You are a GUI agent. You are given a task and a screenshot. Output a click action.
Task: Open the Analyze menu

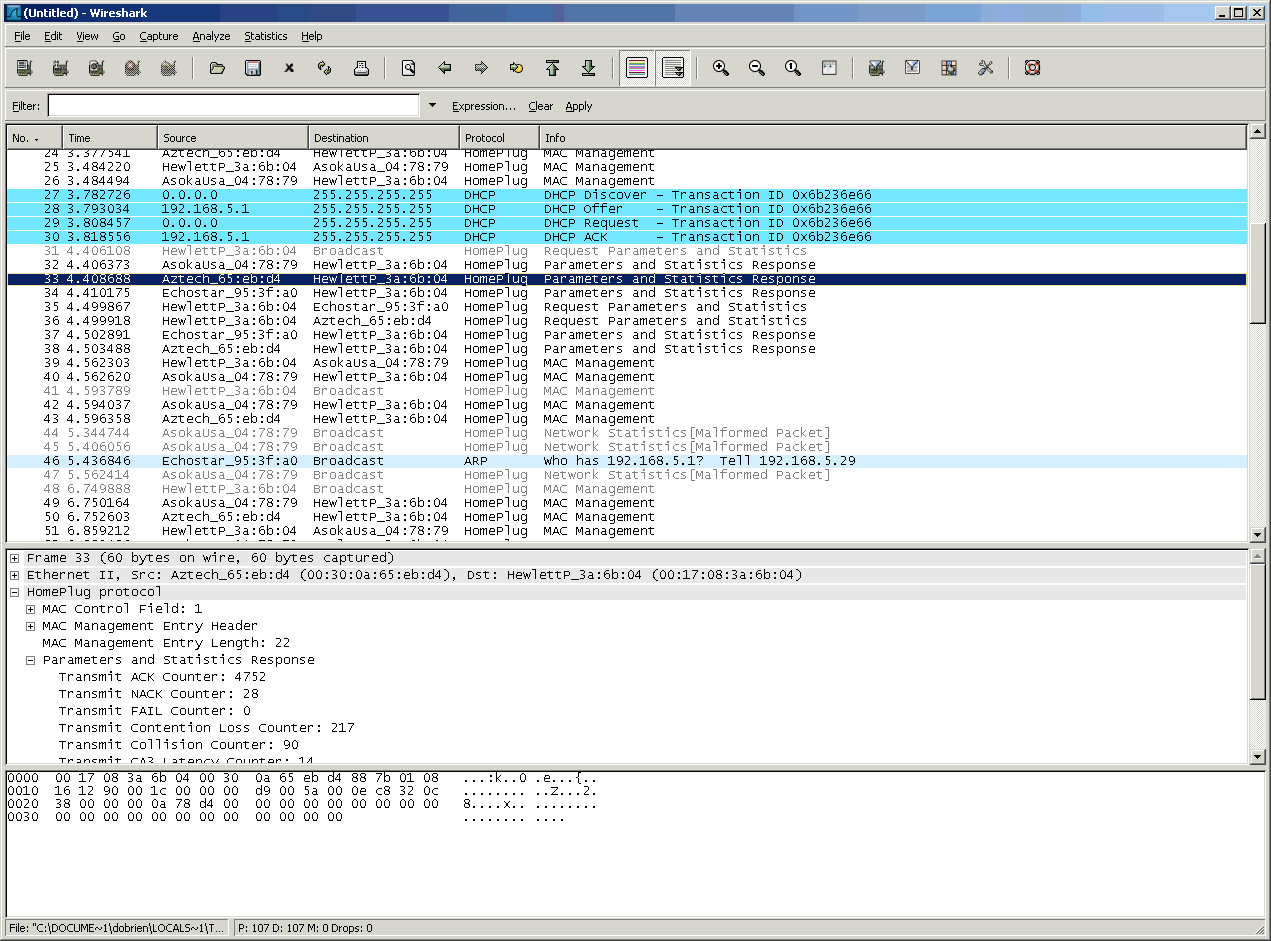coord(211,36)
